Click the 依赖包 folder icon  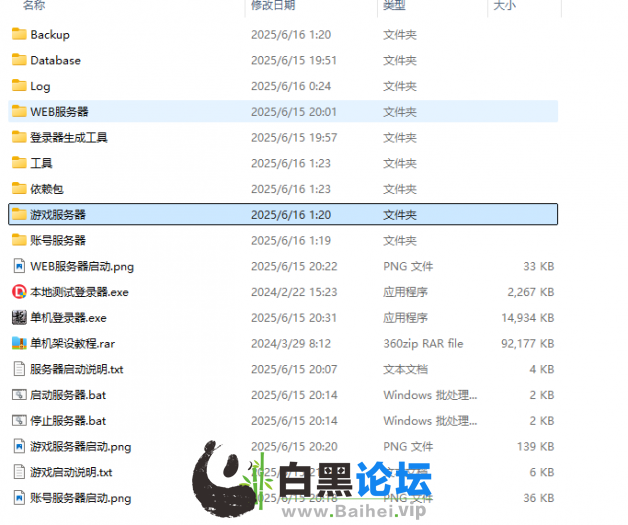[x=19, y=189]
